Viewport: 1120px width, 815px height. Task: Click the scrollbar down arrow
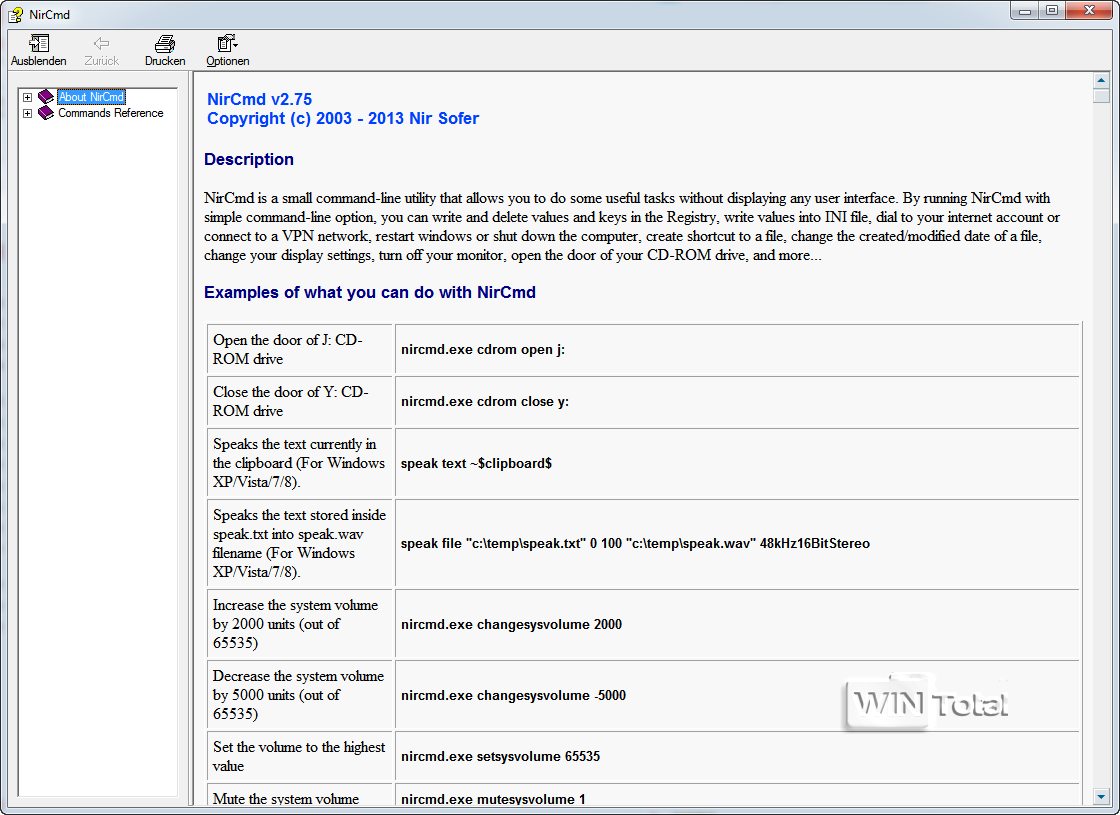1101,797
